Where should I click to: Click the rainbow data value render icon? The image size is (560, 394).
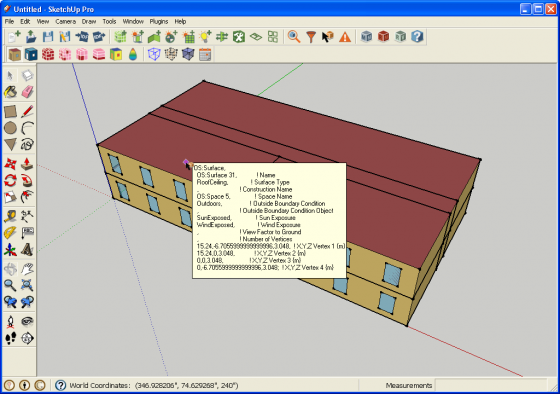pos(133,55)
